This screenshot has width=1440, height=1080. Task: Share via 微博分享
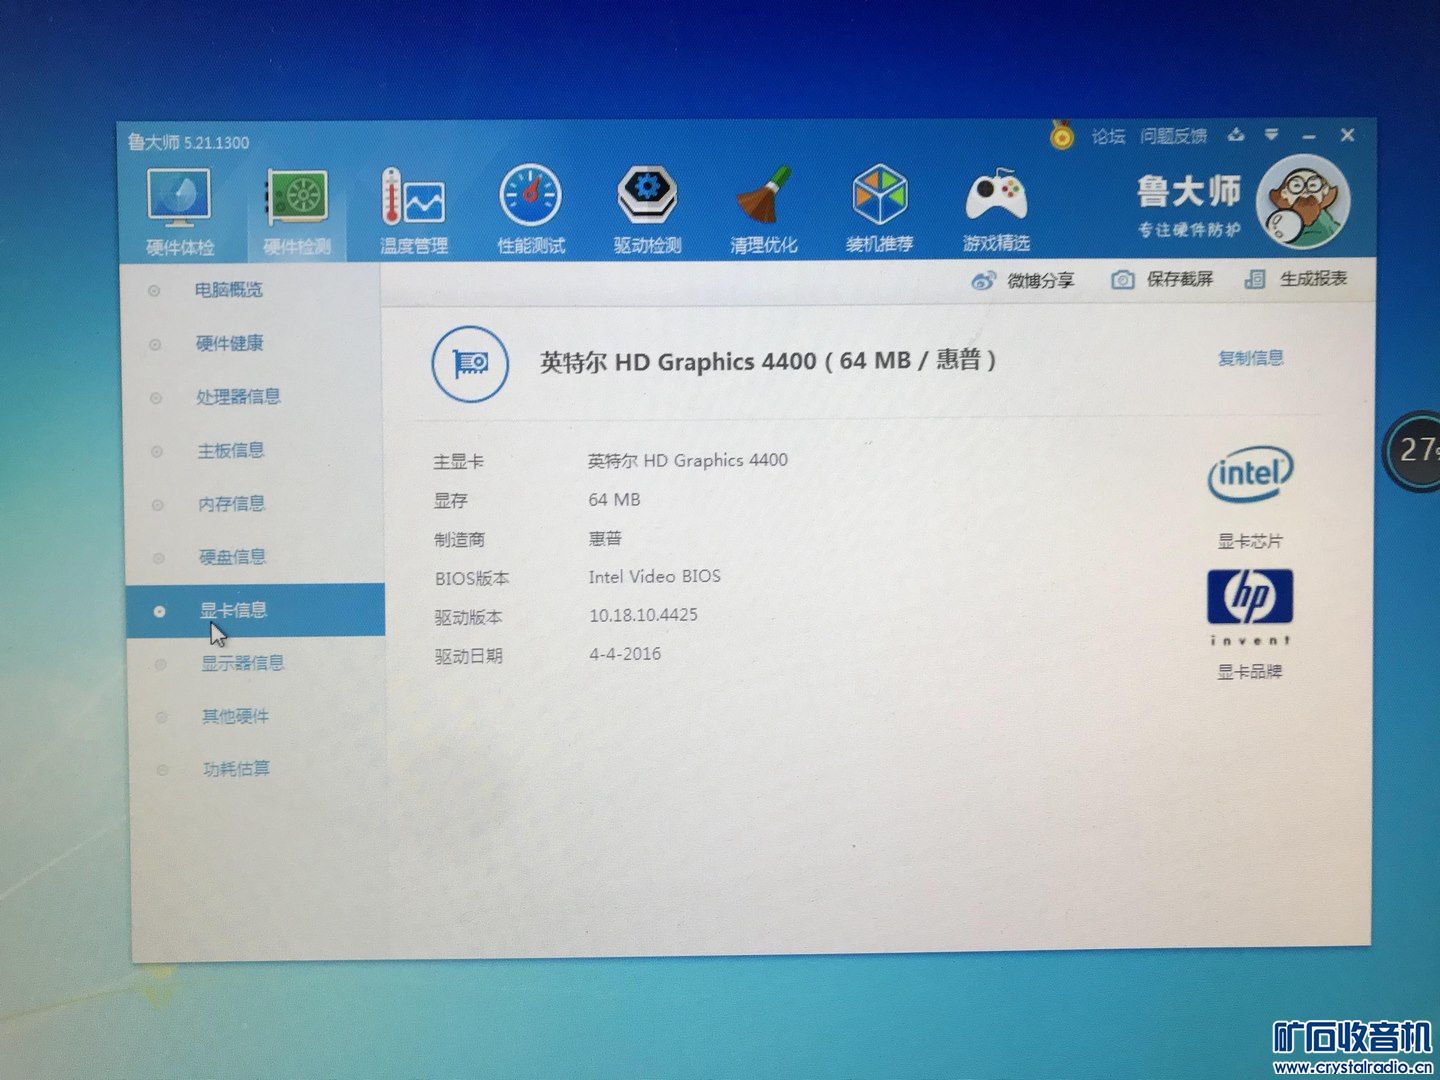(x=1023, y=281)
